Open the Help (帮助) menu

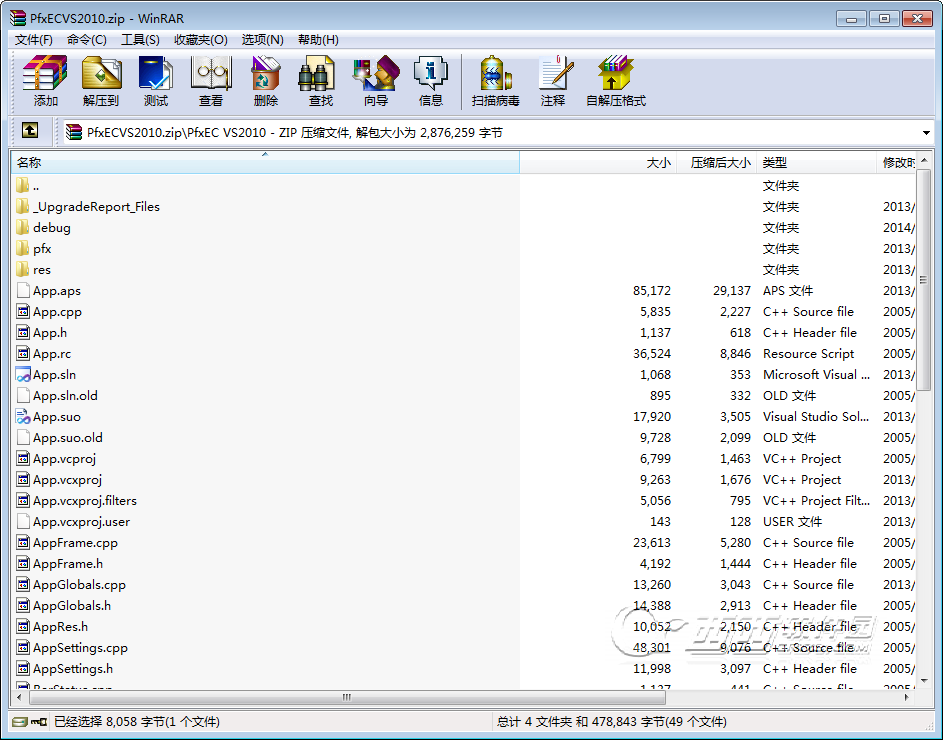[x=318, y=40]
